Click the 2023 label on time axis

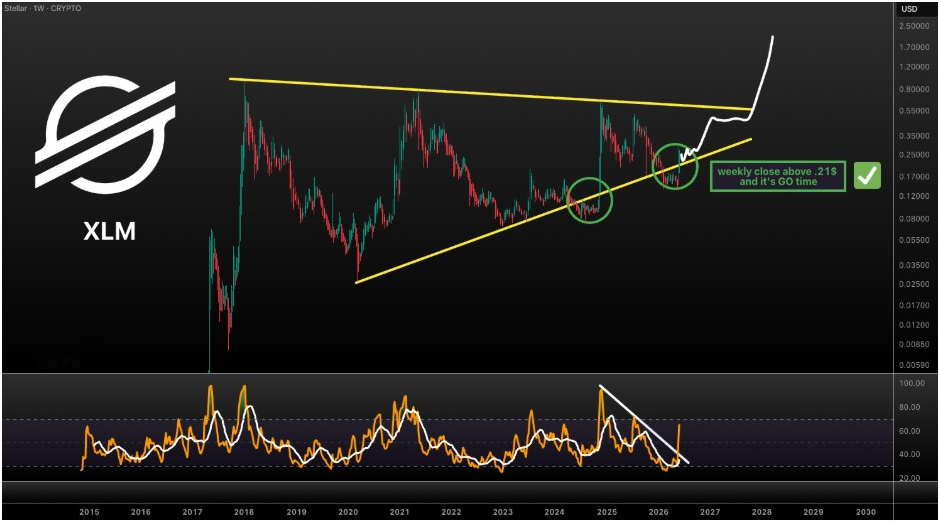(x=503, y=512)
